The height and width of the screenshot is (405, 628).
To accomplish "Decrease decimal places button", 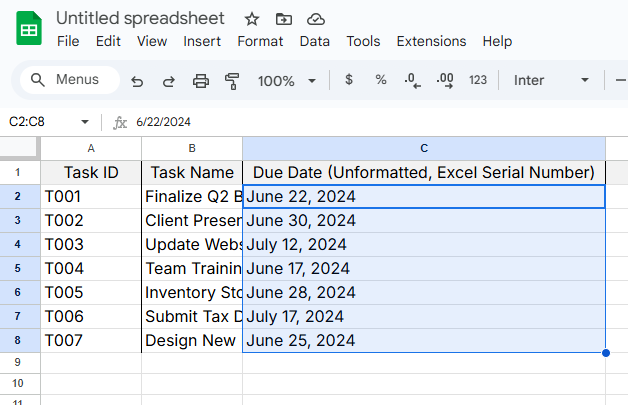I will [x=412, y=80].
